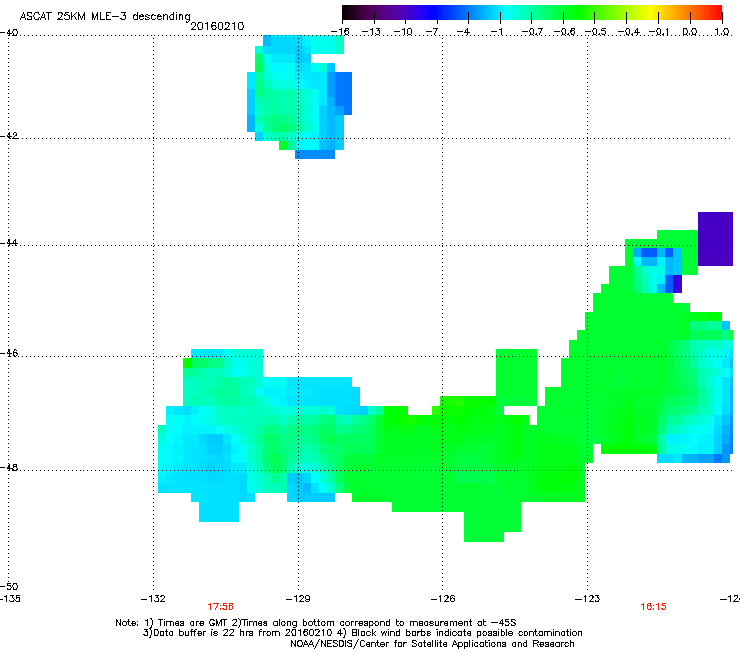Click the -0.1 color scale label
The width and height of the screenshot is (740, 650).
tap(659, 32)
